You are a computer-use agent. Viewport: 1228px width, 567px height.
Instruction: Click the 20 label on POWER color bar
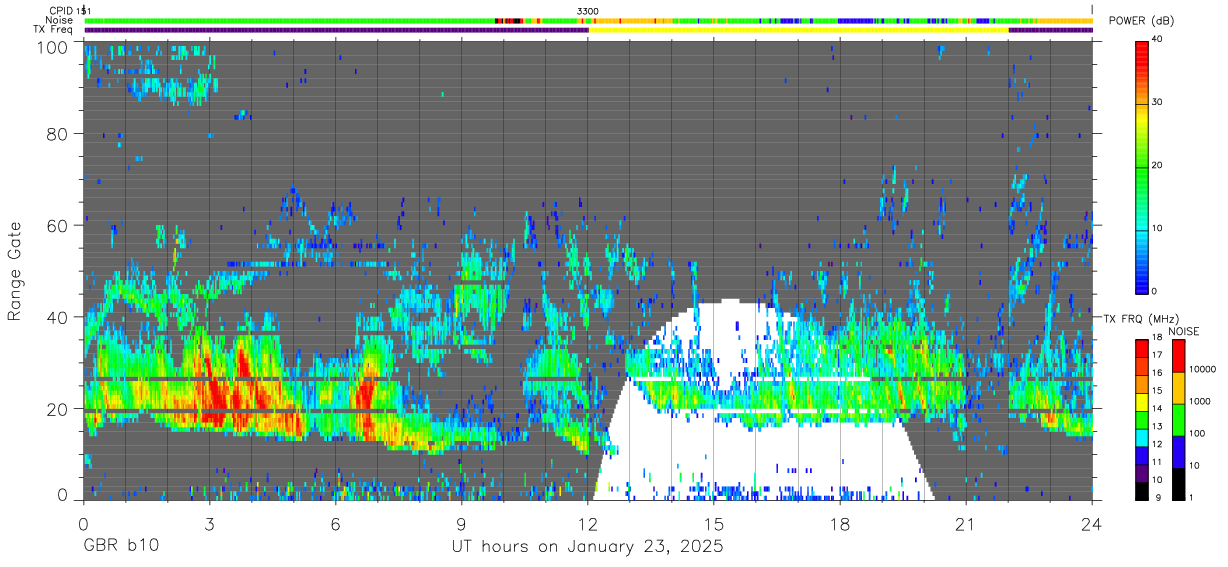(1156, 166)
